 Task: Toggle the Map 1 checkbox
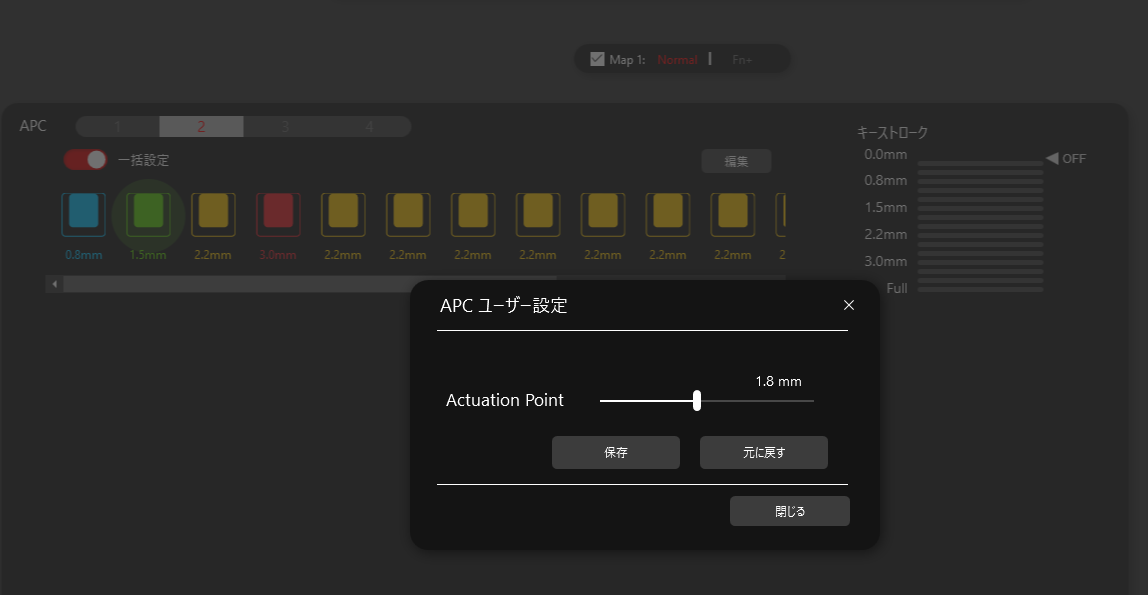pyautogui.click(x=597, y=59)
